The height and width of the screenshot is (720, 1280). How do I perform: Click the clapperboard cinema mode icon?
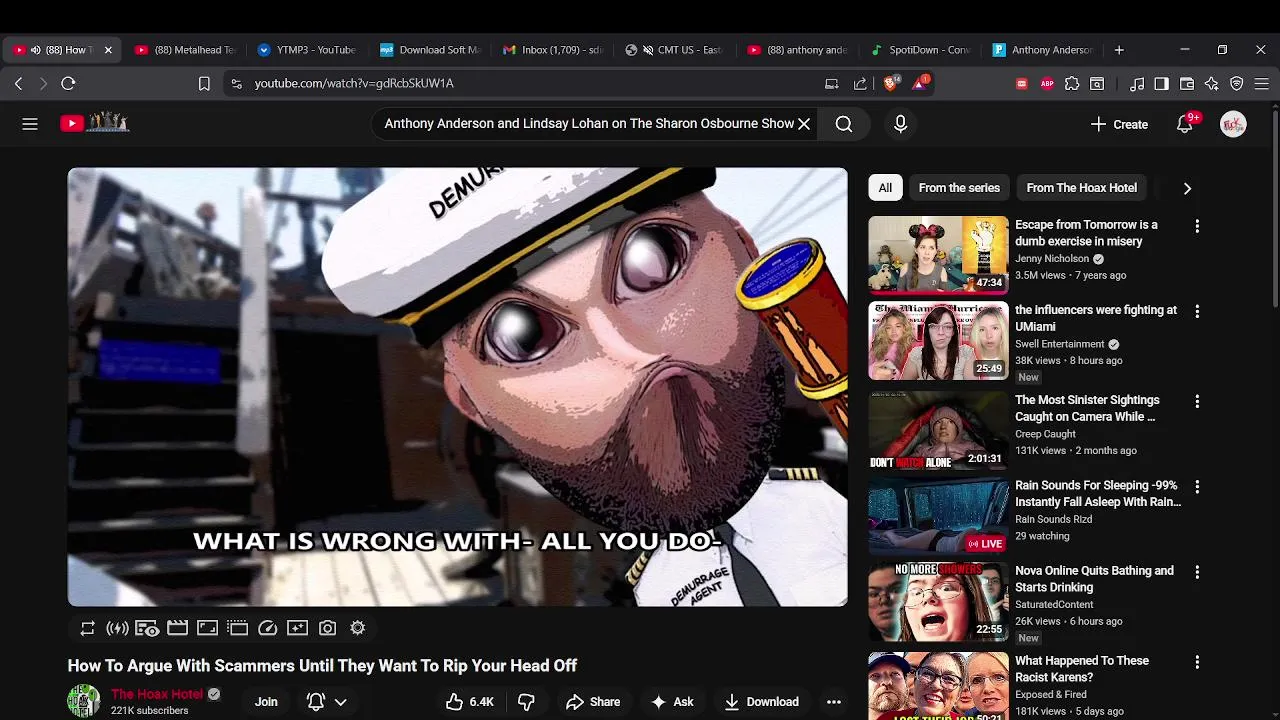tap(177, 628)
